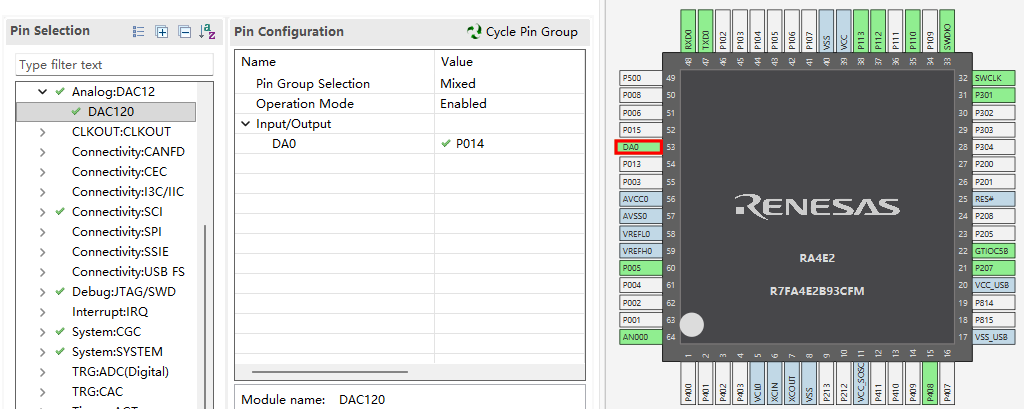Click the flat list view icon in Pin Selection
This screenshot has width=1024, height=409.
pos(138,31)
